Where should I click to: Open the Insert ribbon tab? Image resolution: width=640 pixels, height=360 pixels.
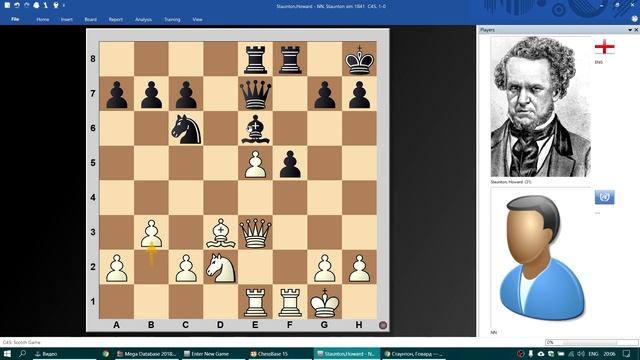click(67, 19)
